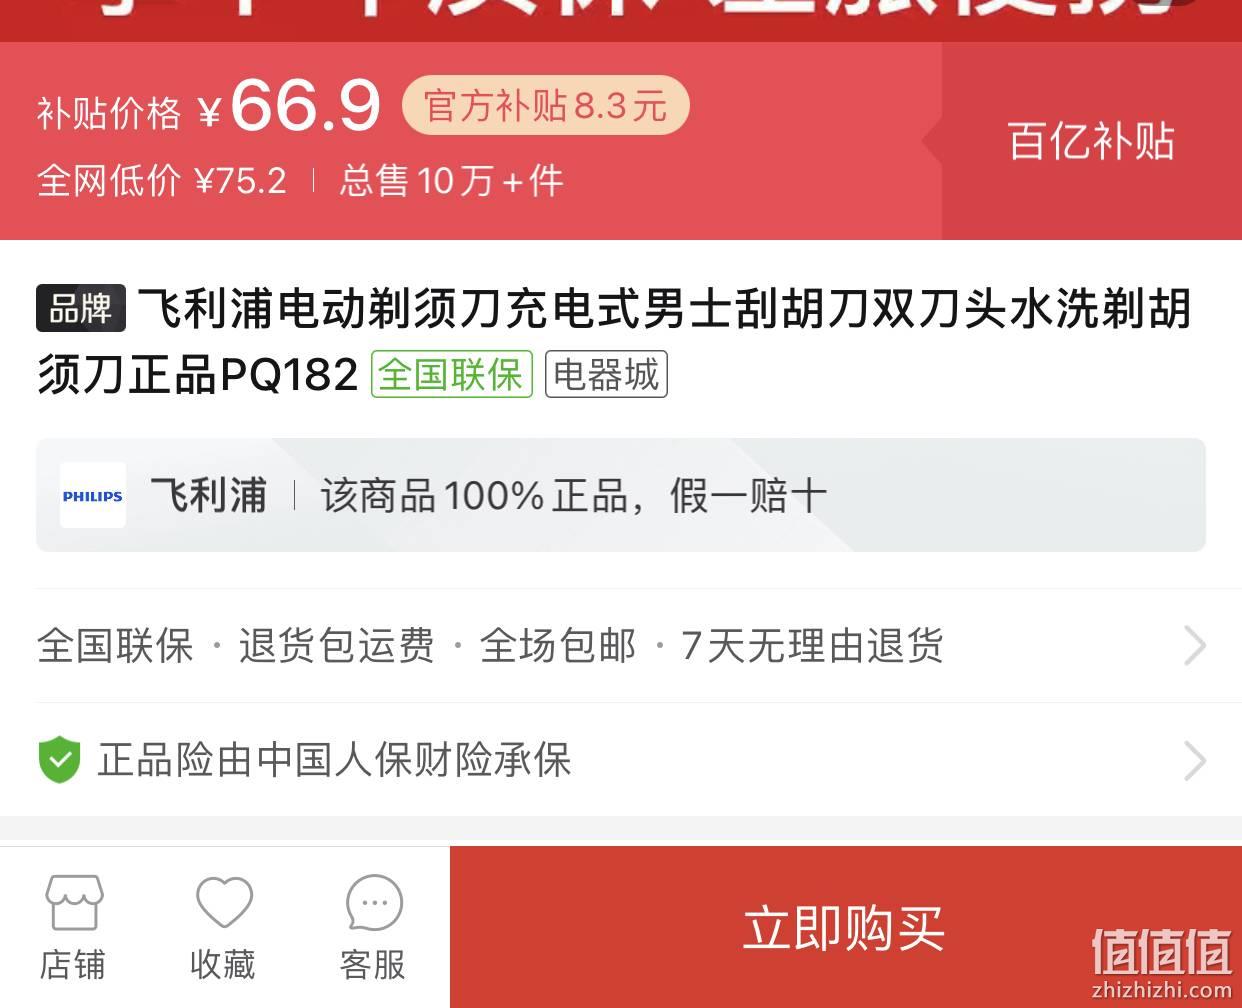Click the green 全国联保 tag
The height and width of the screenshot is (1008, 1242).
[452, 375]
